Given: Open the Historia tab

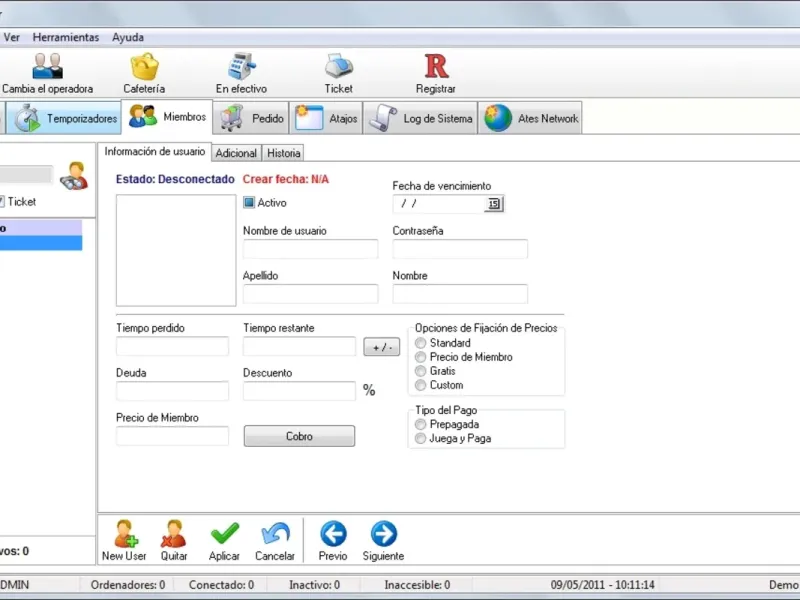Looking at the screenshot, I should tap(284, 153).
